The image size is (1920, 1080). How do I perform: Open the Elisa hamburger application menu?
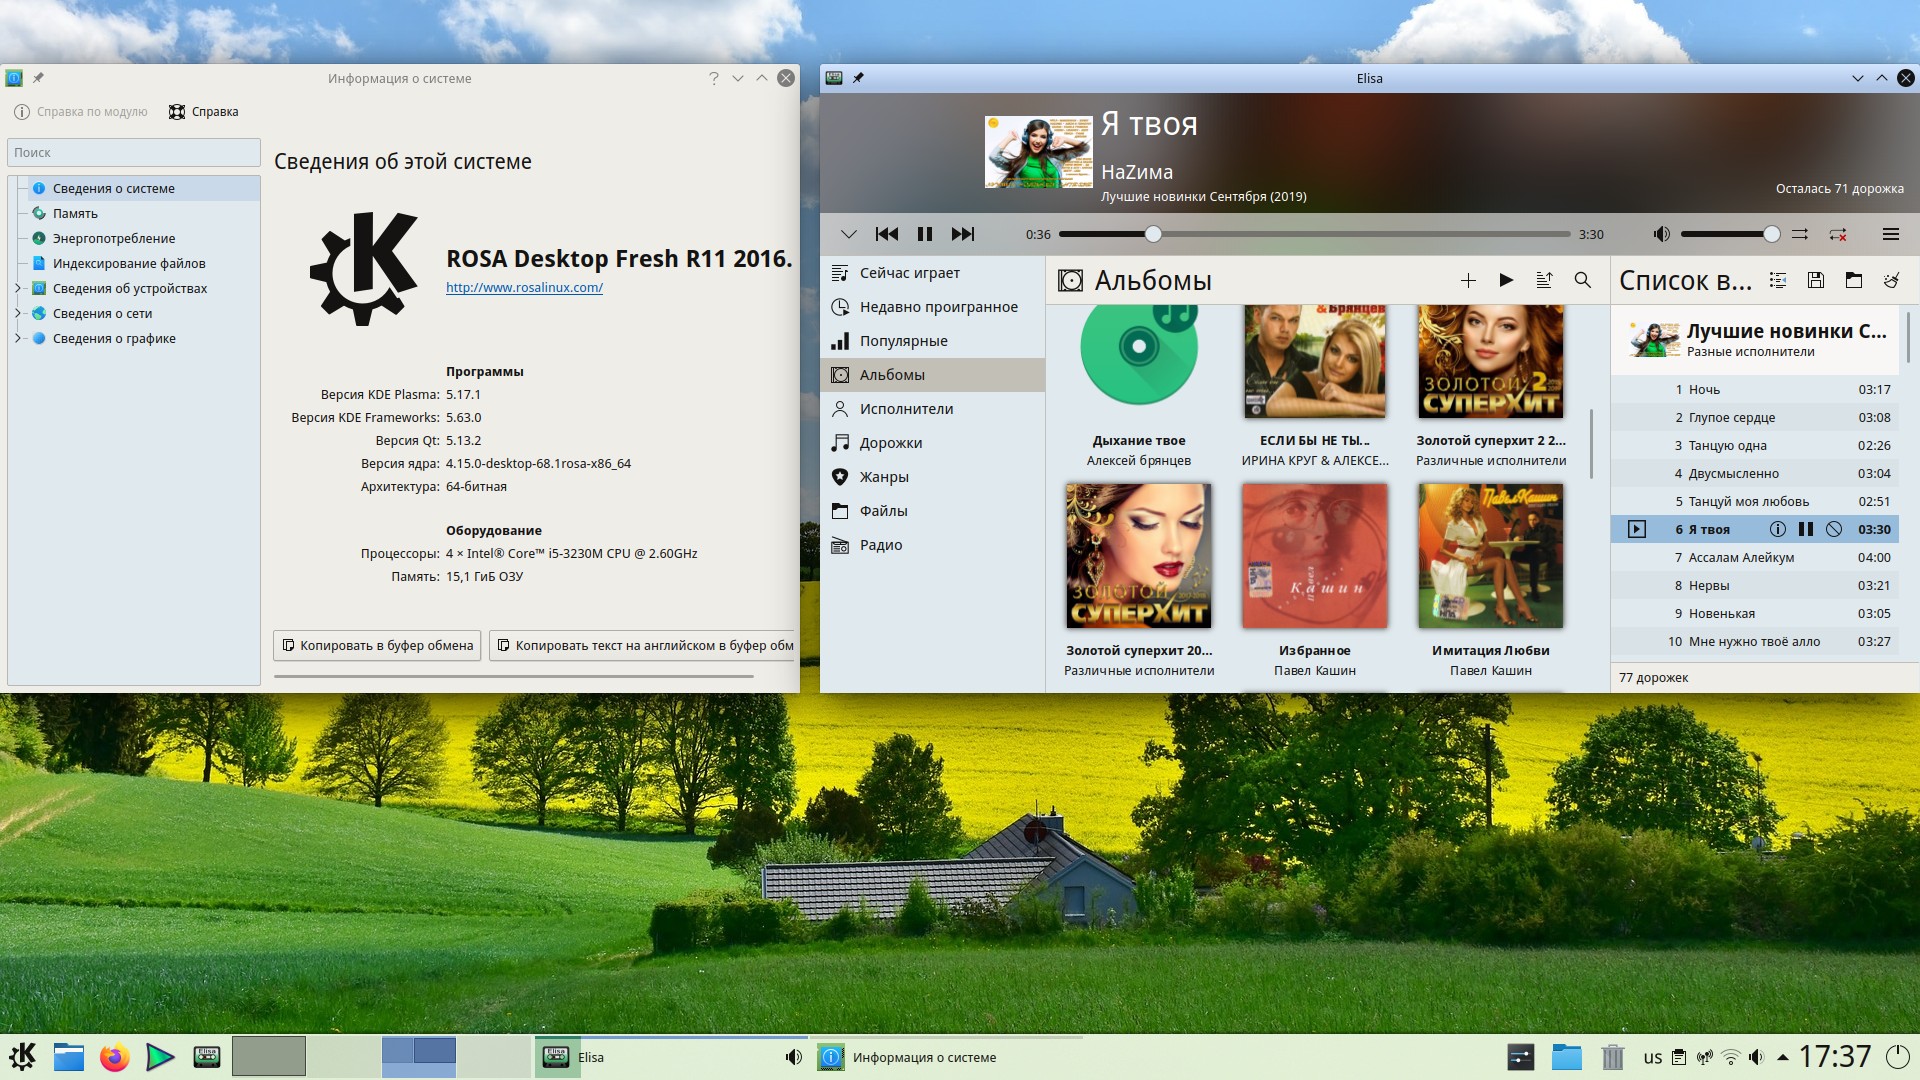point(1890,234)
